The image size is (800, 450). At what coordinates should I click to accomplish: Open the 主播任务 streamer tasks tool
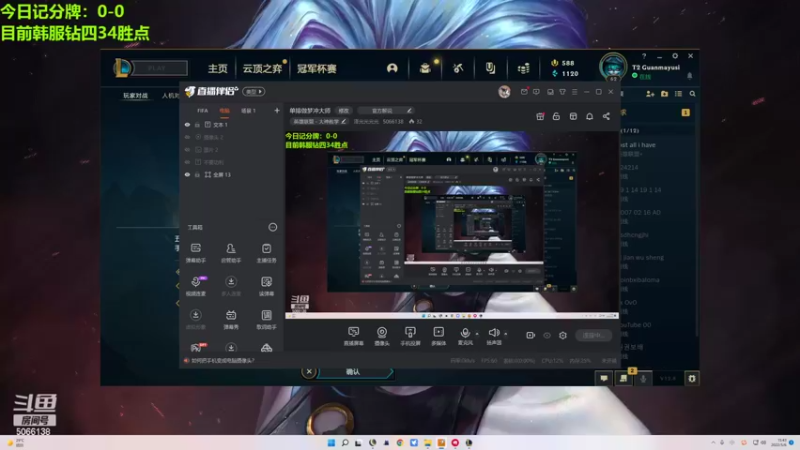[x=266, y=253]
